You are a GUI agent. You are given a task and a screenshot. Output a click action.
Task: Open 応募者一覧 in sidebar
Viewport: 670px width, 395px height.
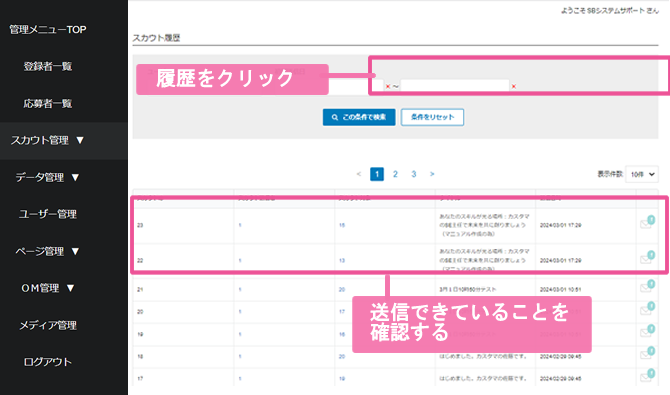pos(48,103)
